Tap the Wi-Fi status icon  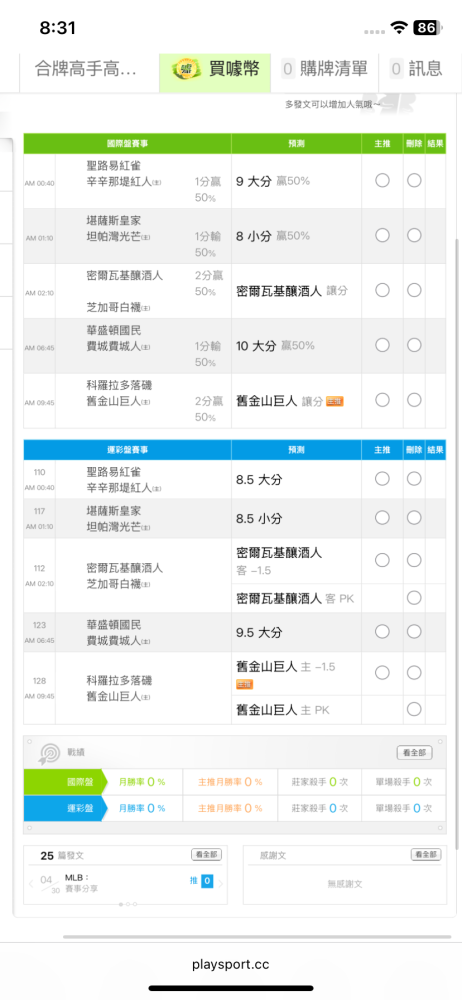point(400,28)
